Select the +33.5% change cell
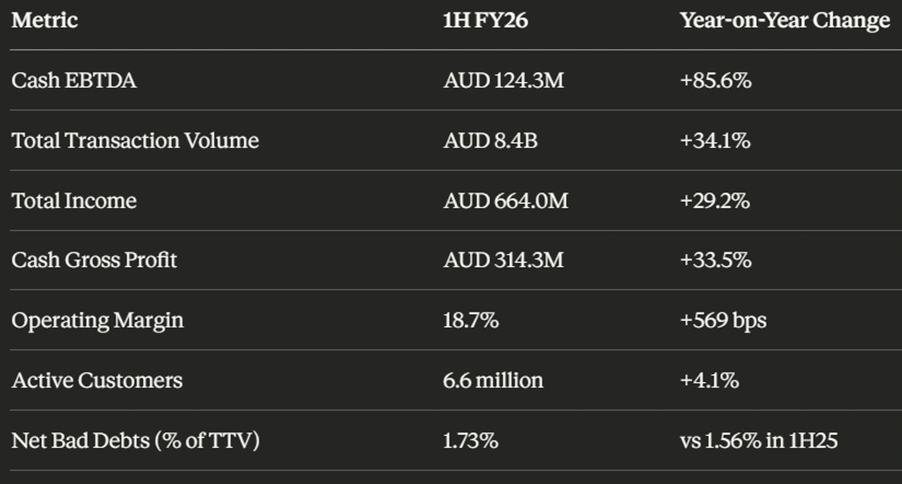The image size is (902, 484). click(715, 261)
